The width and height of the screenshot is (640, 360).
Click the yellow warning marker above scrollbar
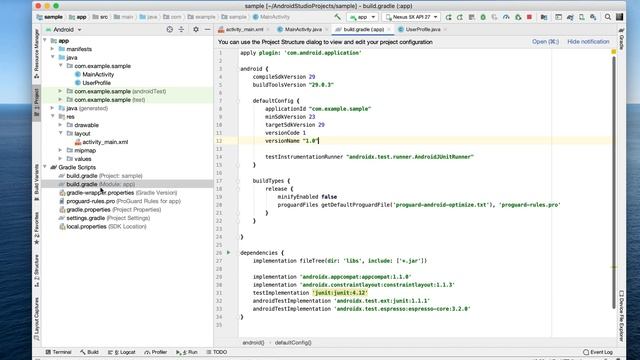(x=613, y=52)
